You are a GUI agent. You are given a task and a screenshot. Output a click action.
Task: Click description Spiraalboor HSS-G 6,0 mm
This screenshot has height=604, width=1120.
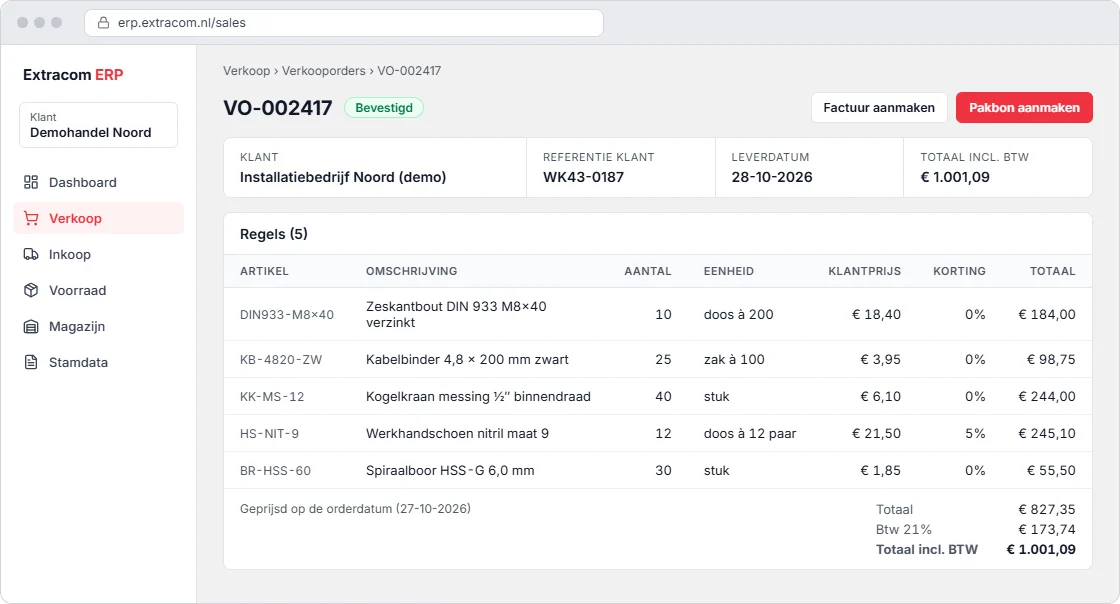(450, 471)
